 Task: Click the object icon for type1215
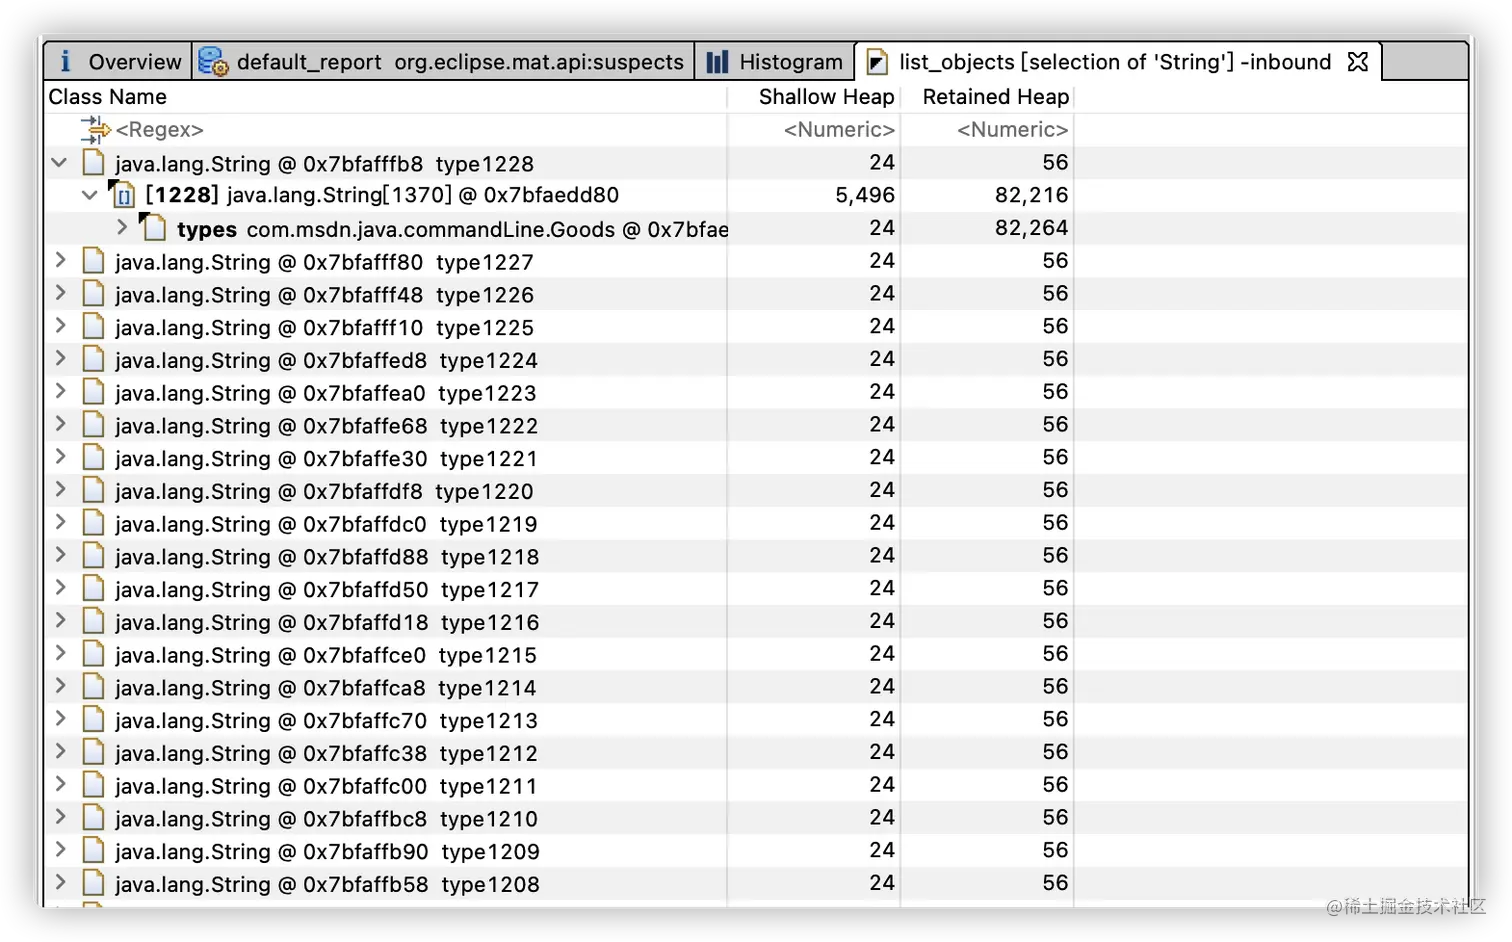(93, 654)
